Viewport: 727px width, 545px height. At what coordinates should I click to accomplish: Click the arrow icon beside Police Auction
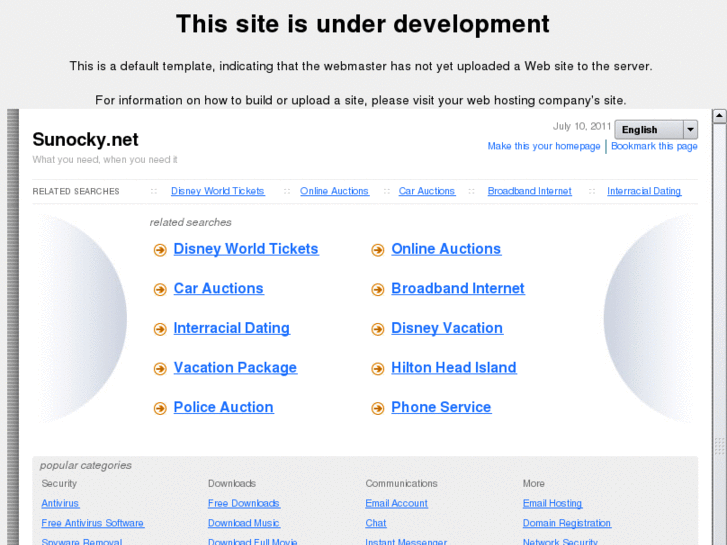tap(160, 408)
